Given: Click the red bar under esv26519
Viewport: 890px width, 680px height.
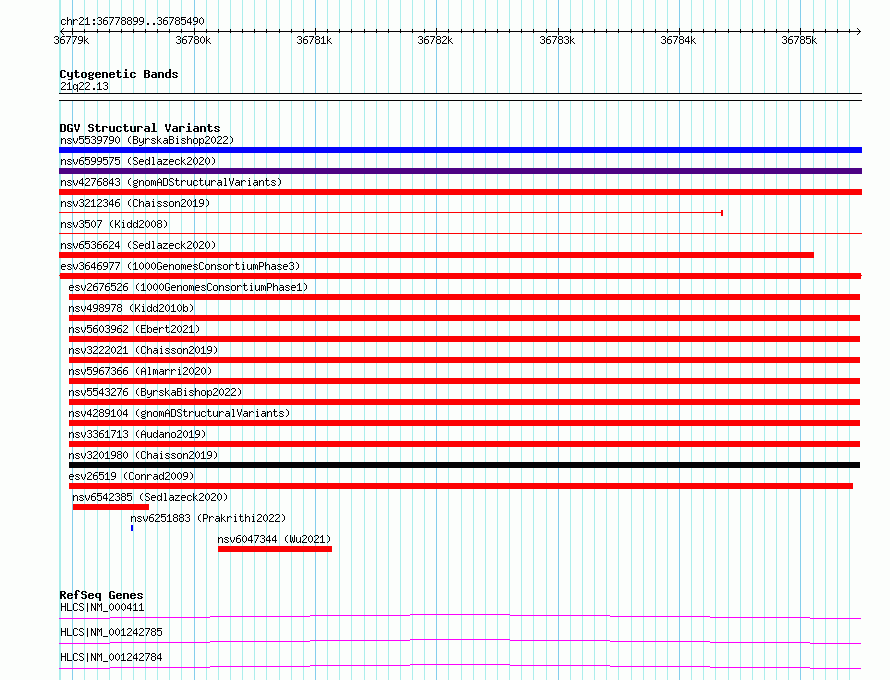Looking at the screenshot, I should [461, 486].
